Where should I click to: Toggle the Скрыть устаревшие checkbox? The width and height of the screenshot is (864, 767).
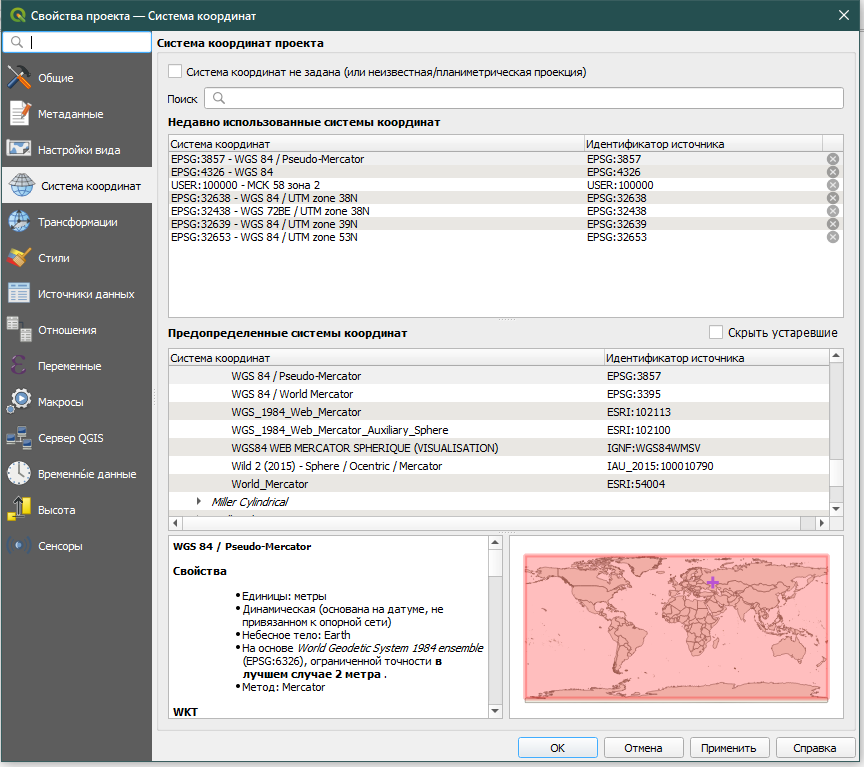(x=715, y=332)
